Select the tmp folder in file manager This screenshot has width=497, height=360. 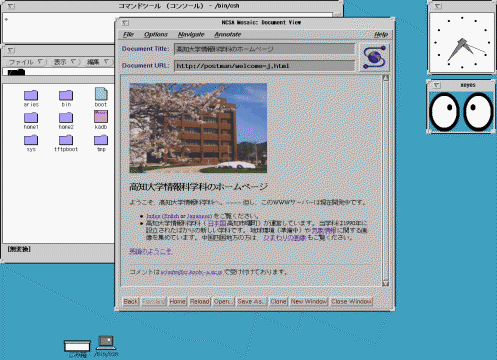(101, 140)
